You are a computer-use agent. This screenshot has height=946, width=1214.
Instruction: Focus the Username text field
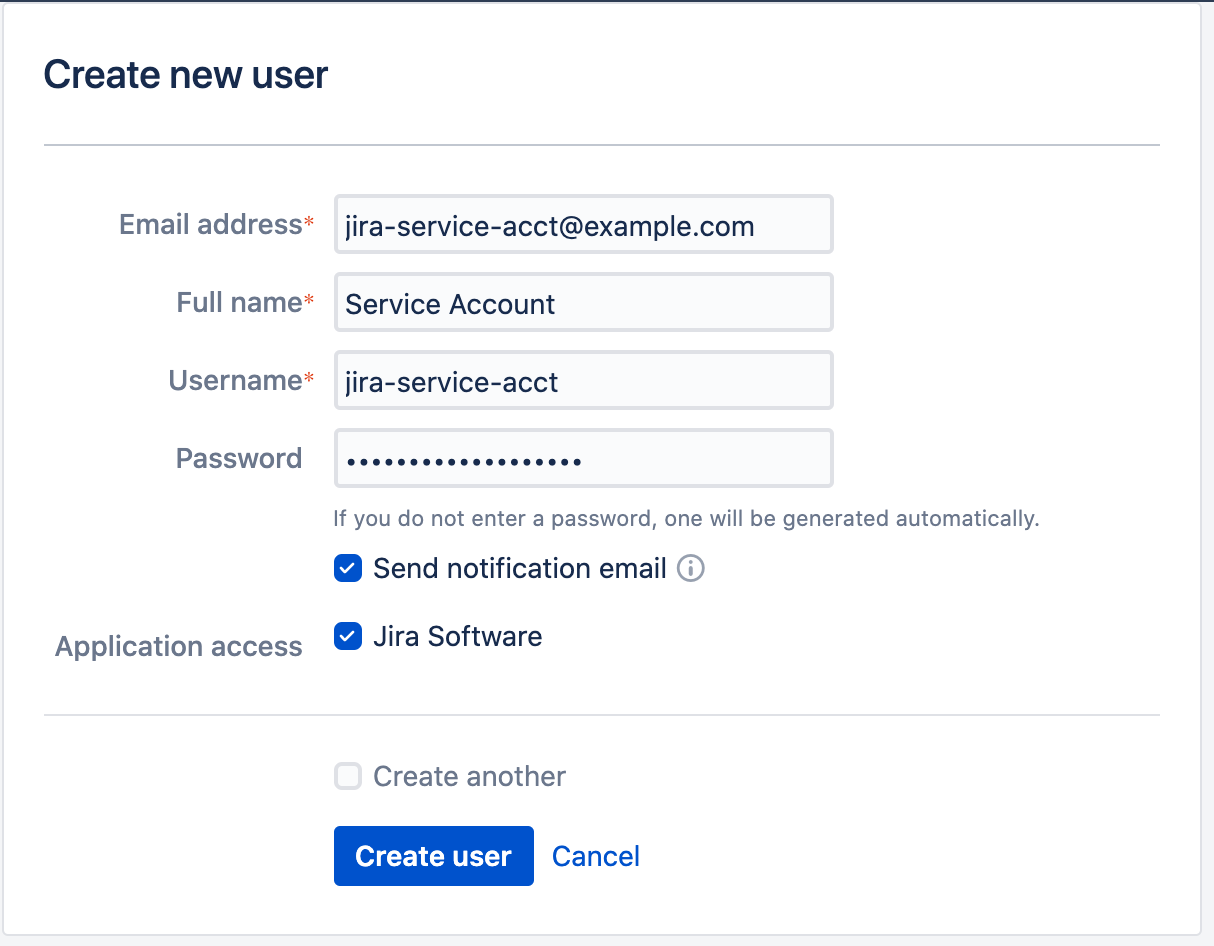pos(583,380)
